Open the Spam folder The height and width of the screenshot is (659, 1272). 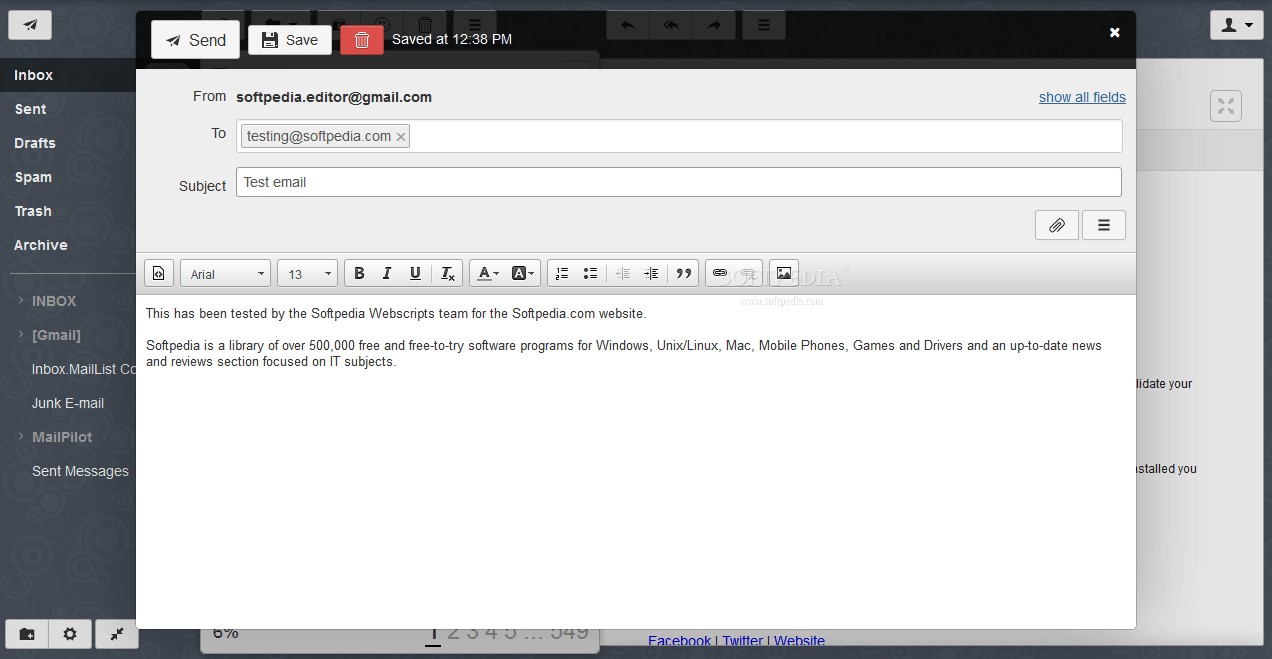tap(68, 177)
